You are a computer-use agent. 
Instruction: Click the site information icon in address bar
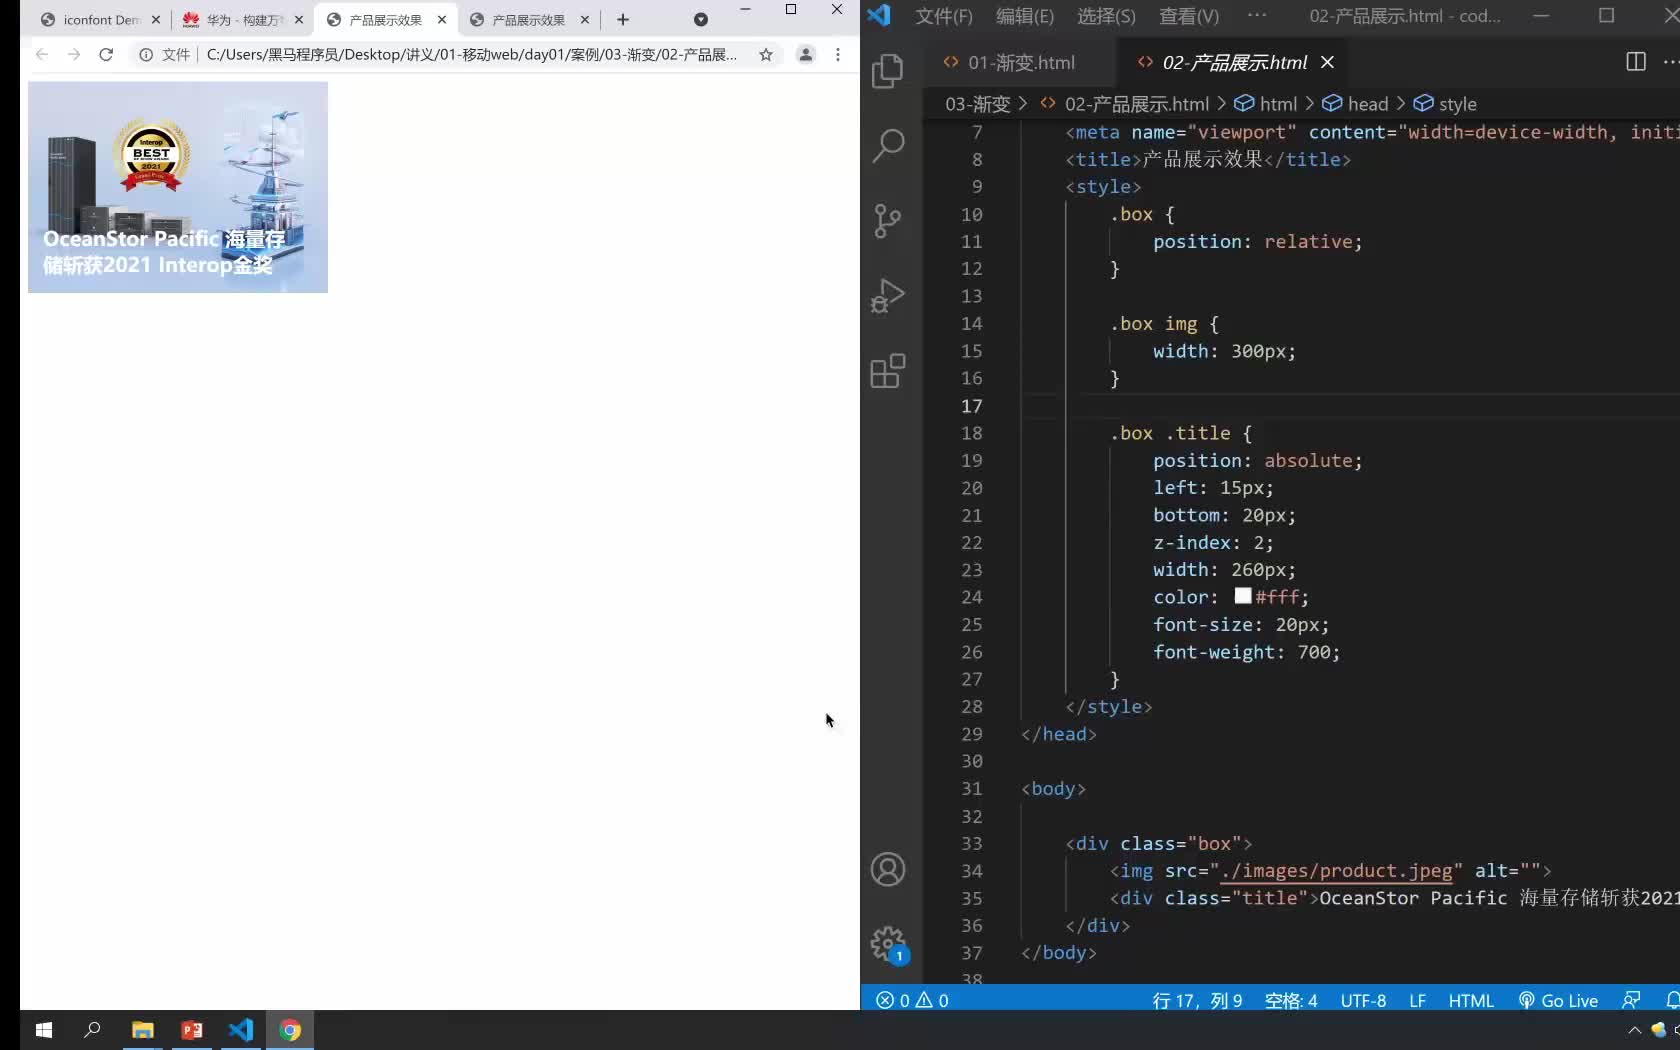[x=146, y=54]
